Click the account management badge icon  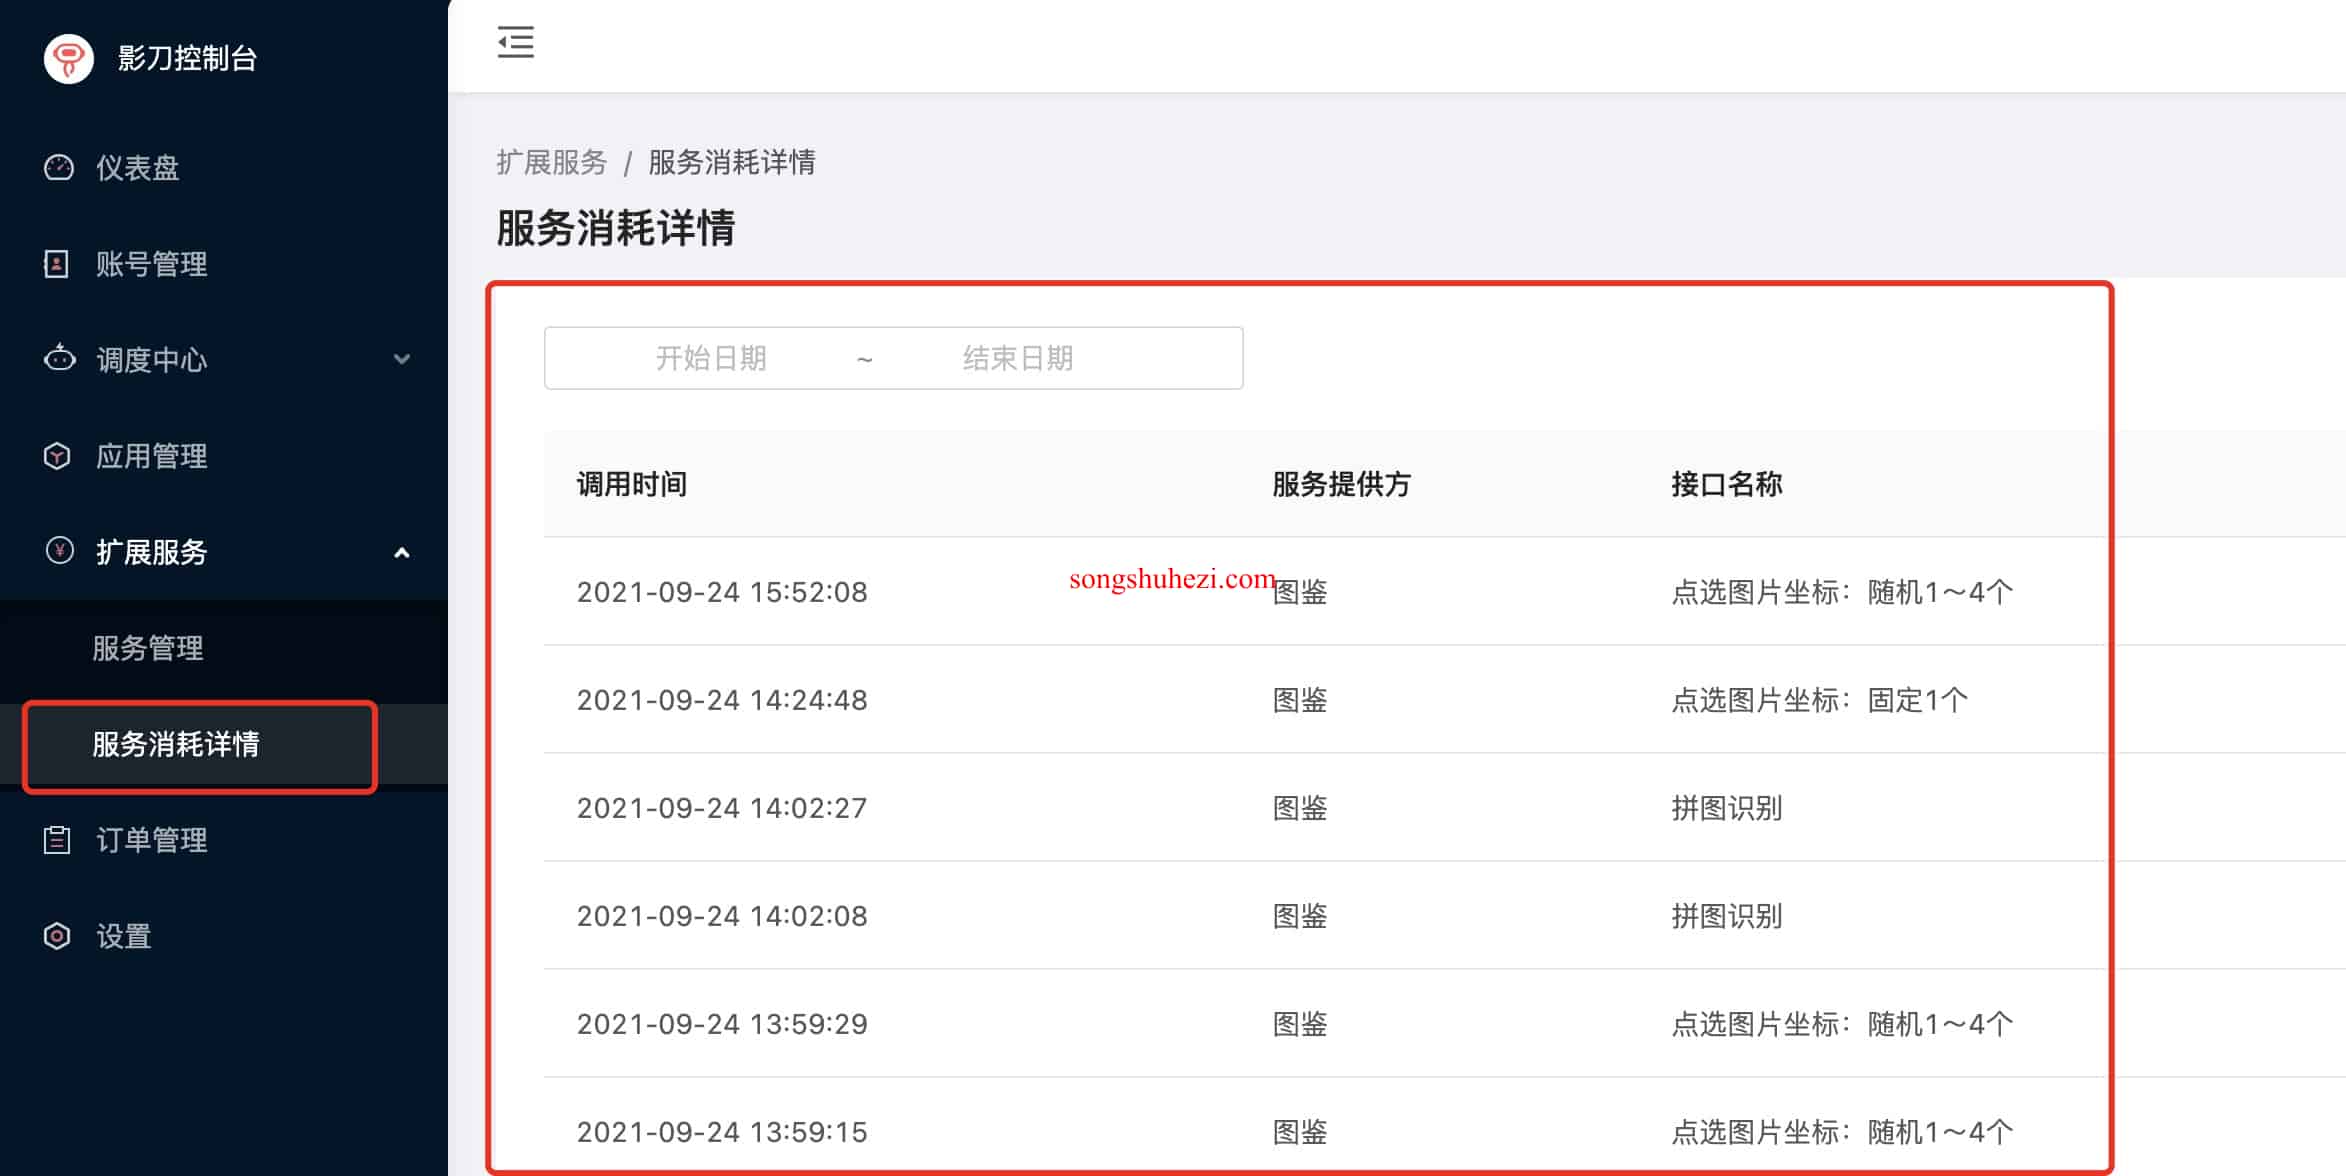coord(57,264)
